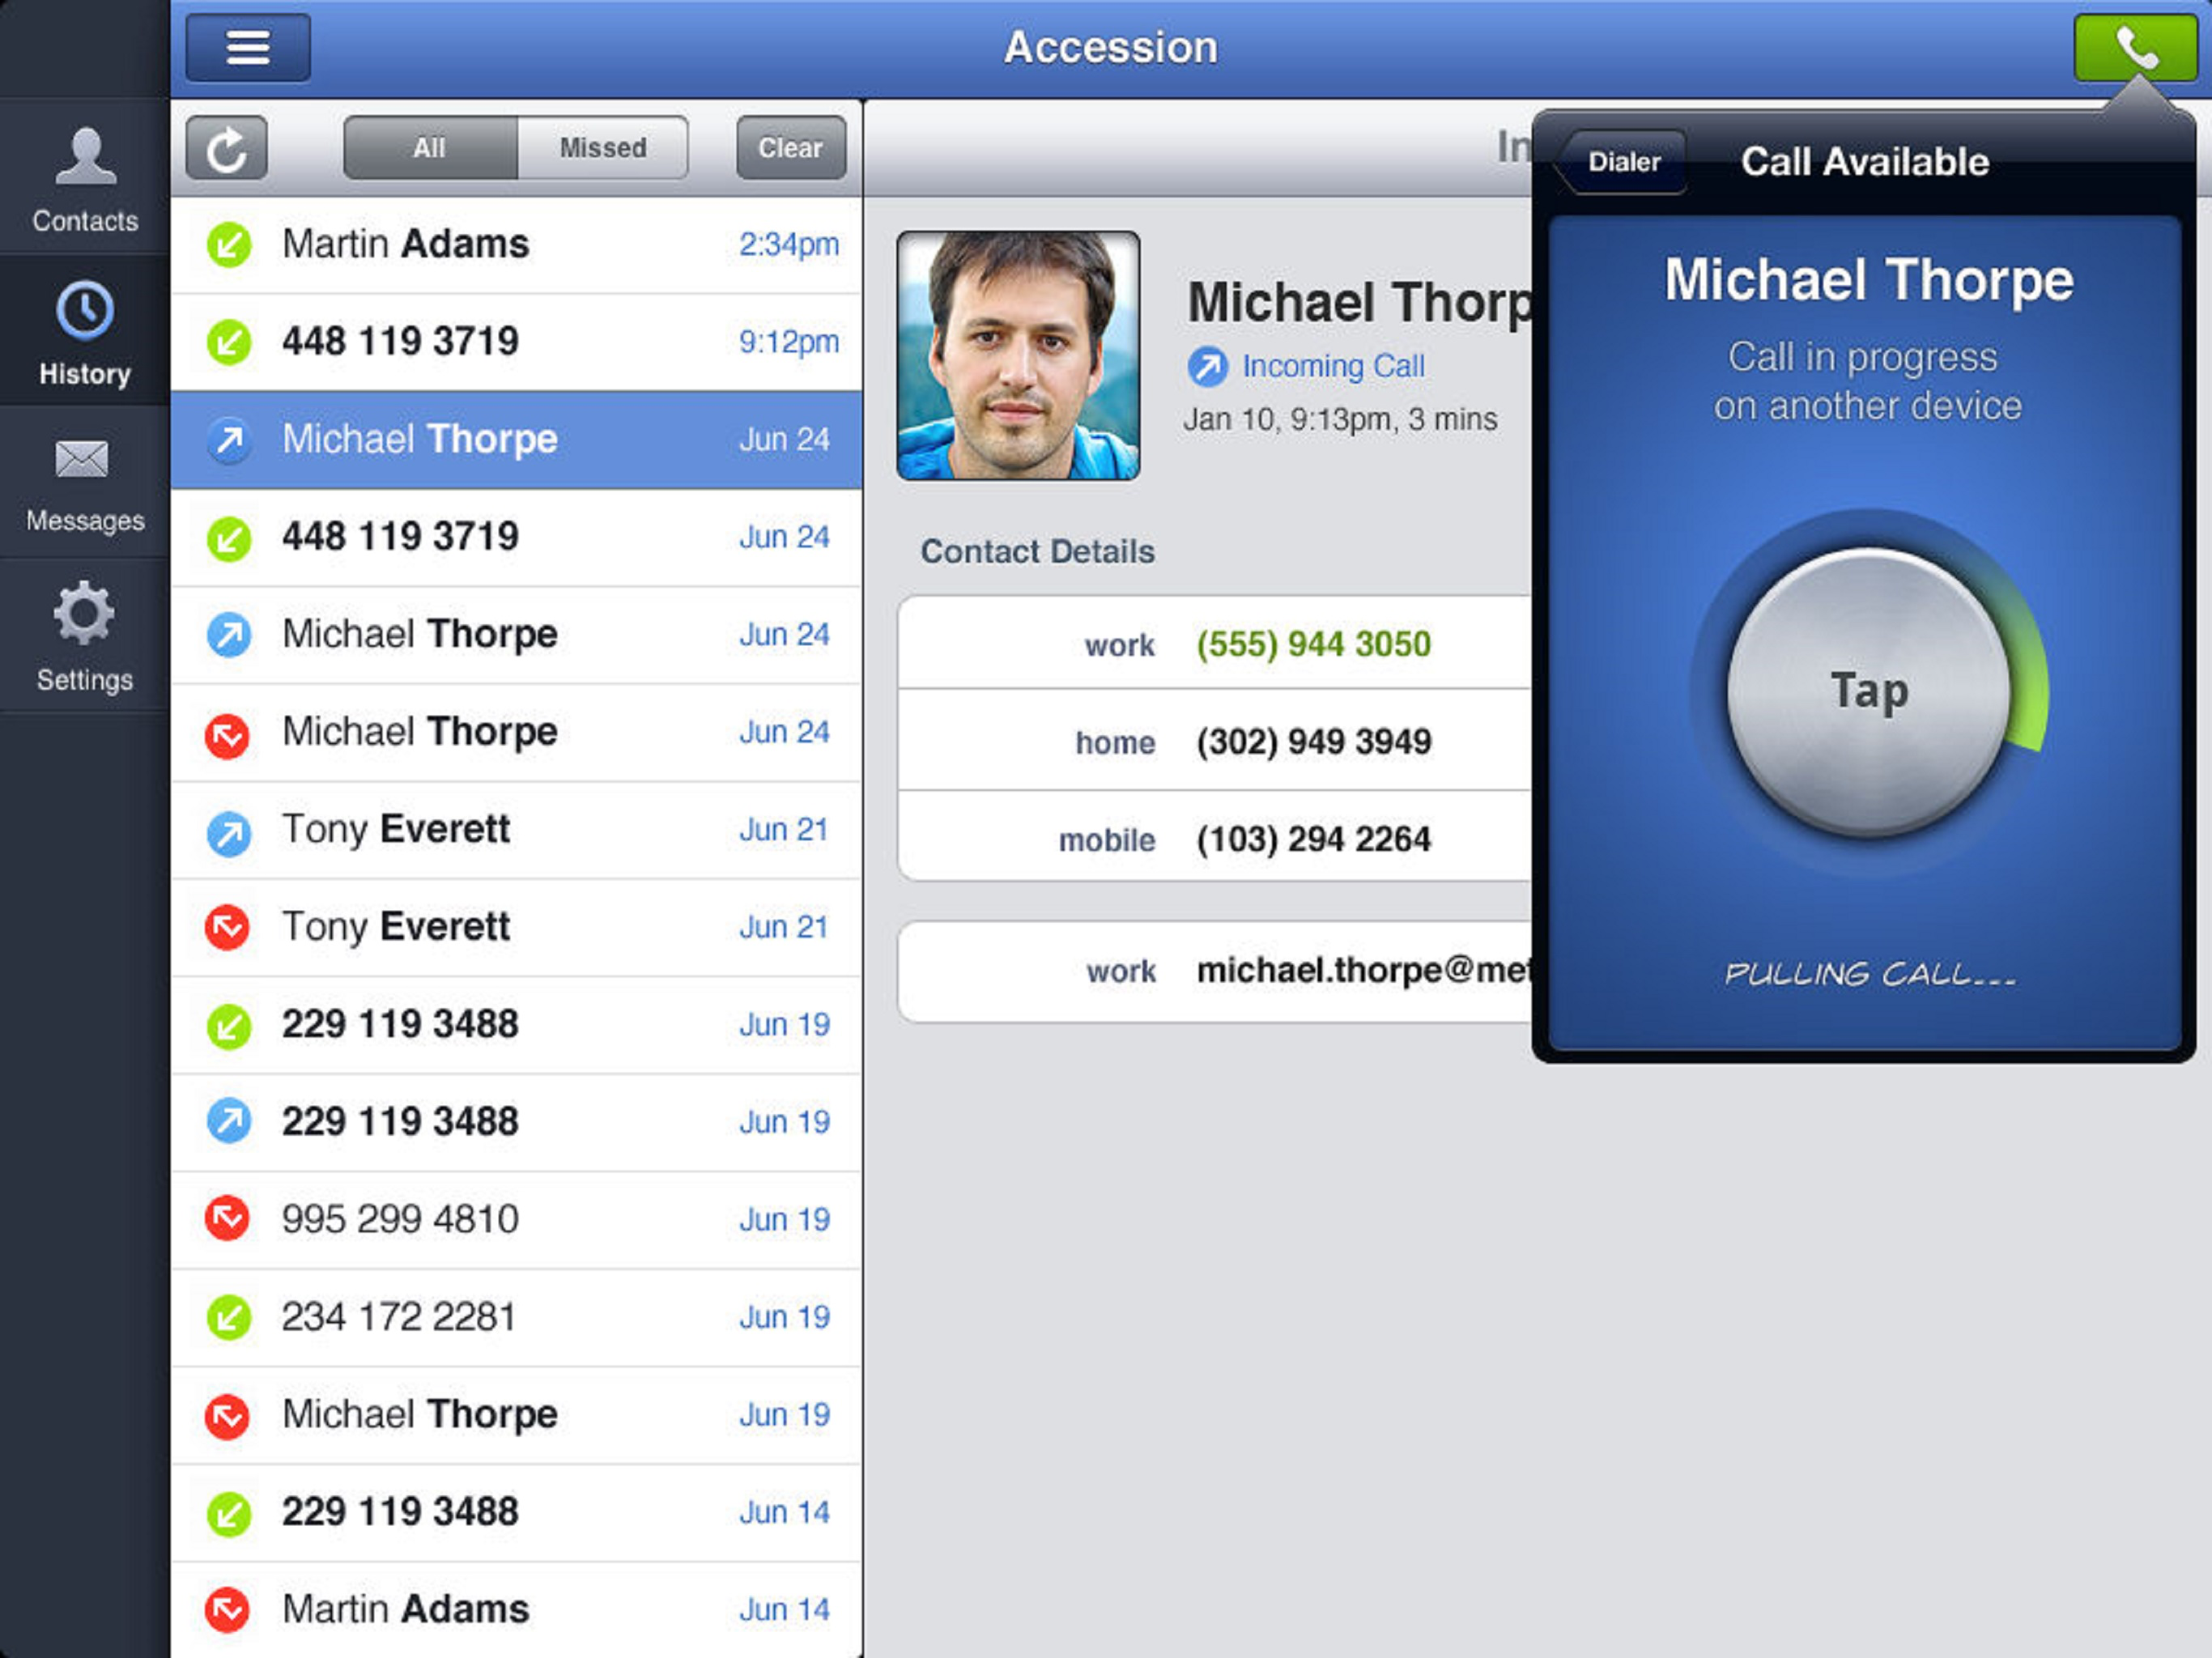Tap the green phone call button
2212x1658 pixels.
[2135, 47]
